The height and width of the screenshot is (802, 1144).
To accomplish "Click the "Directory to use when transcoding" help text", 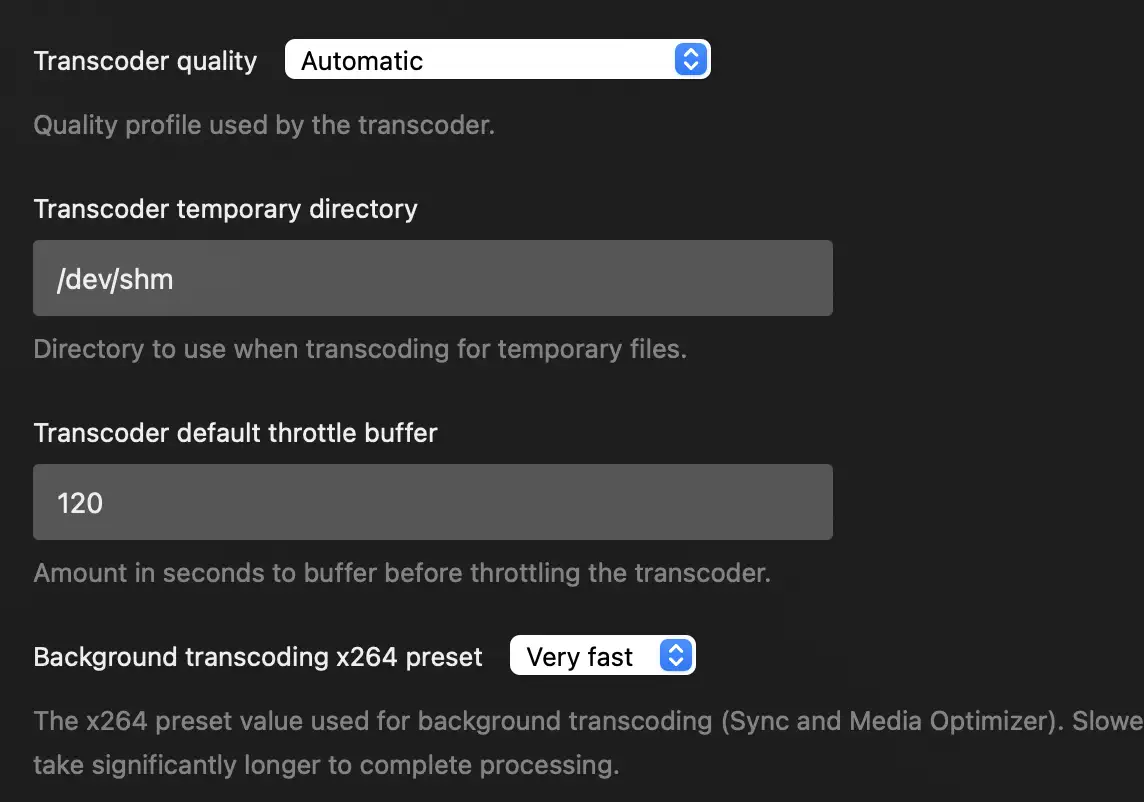I will (x=360, y=350).
